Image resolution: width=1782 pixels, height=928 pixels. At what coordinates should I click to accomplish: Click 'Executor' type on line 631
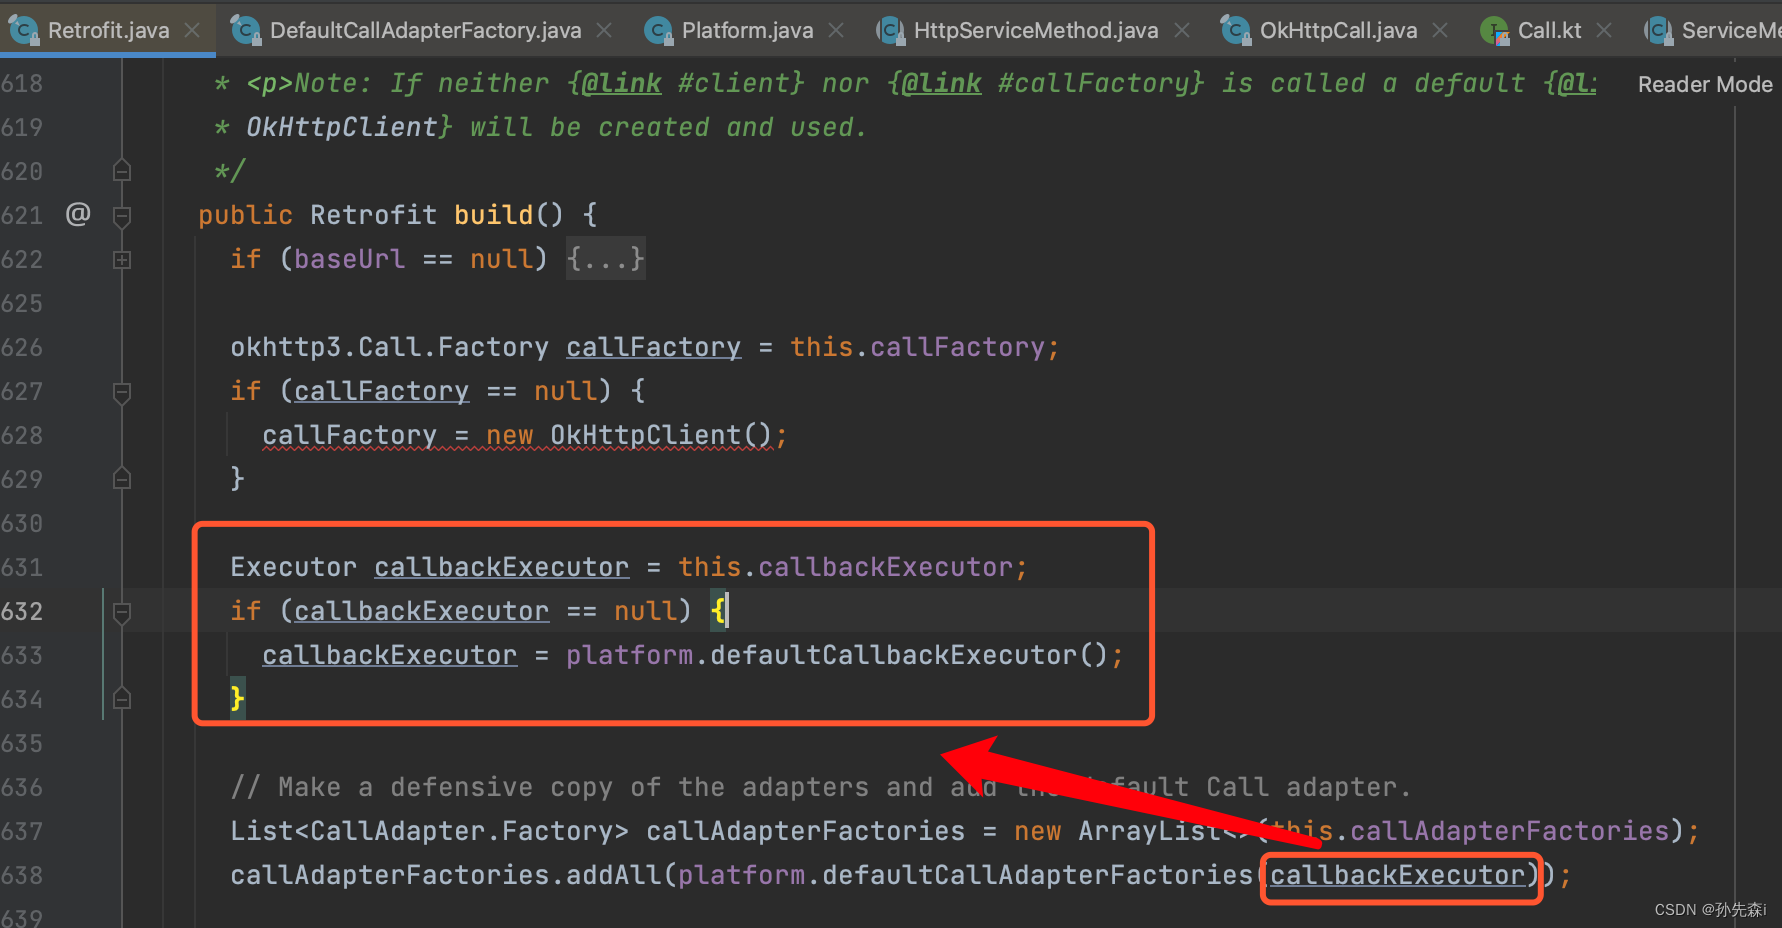[x=293, y=567]
